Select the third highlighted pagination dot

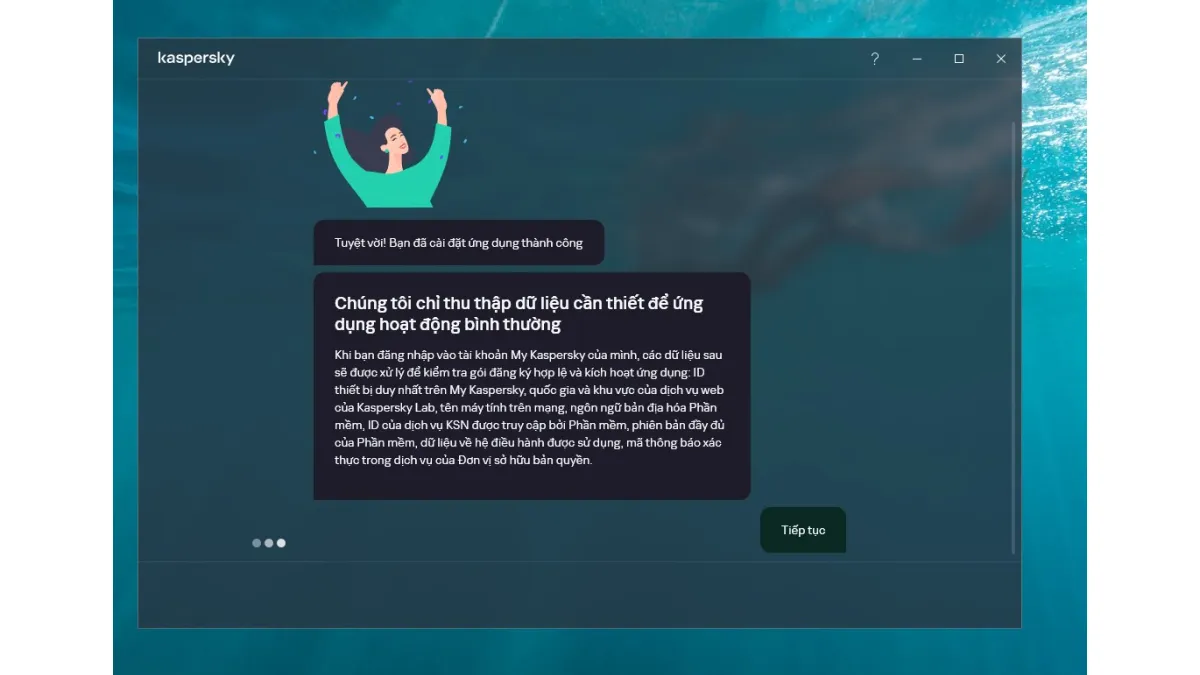pyautogui.click(x=281, y=543)
